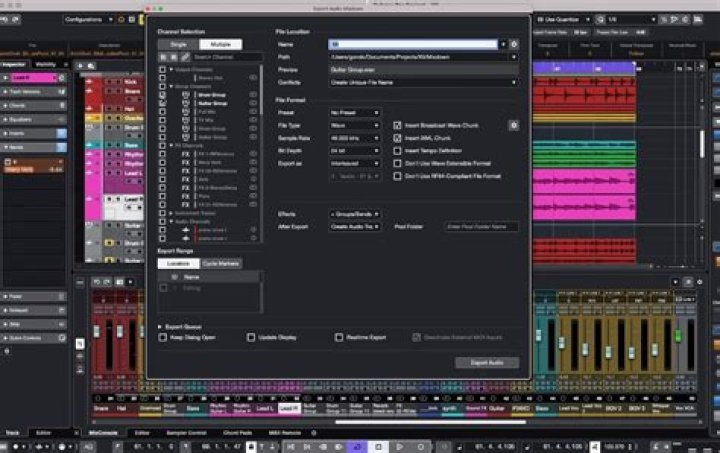
Task: Click the Search Channel field
Action: tap(227, 57)
